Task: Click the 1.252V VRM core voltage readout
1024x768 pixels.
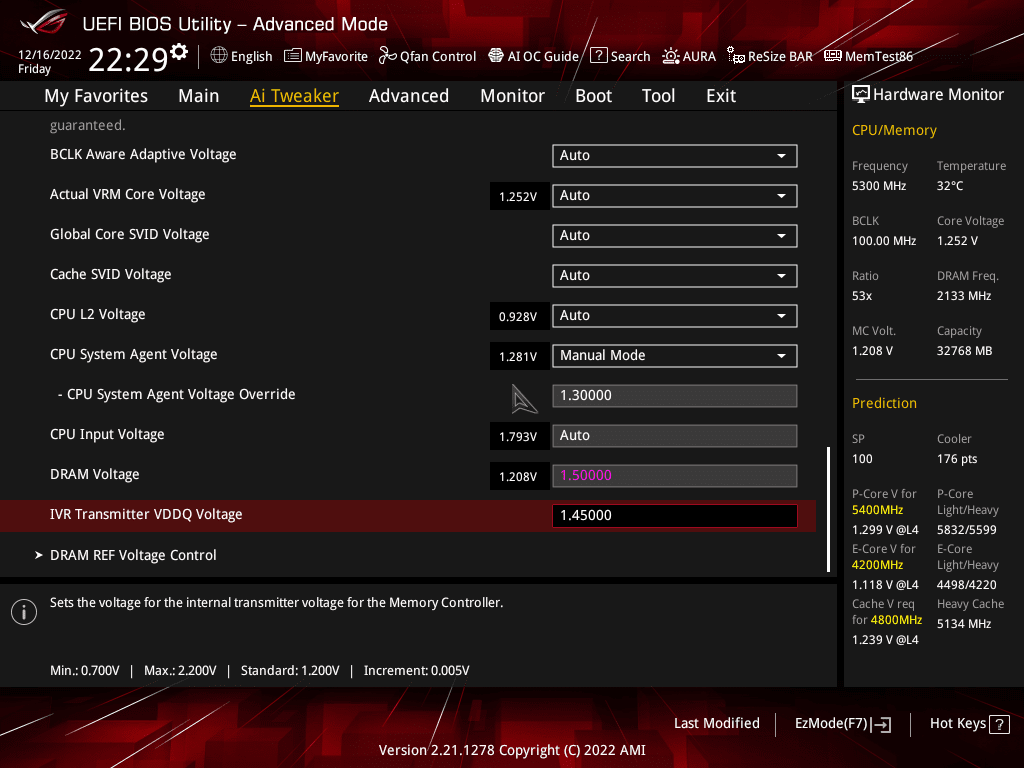Action: coord(519,197)
